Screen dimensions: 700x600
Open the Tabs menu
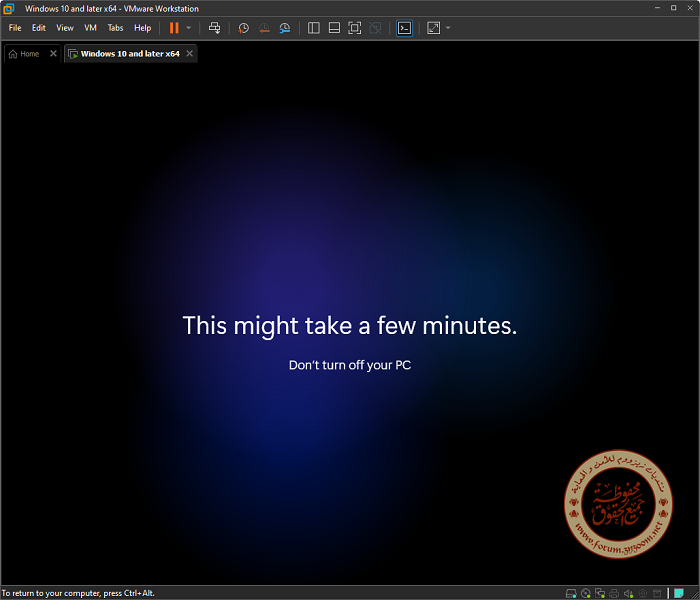[x=115, y=28]
